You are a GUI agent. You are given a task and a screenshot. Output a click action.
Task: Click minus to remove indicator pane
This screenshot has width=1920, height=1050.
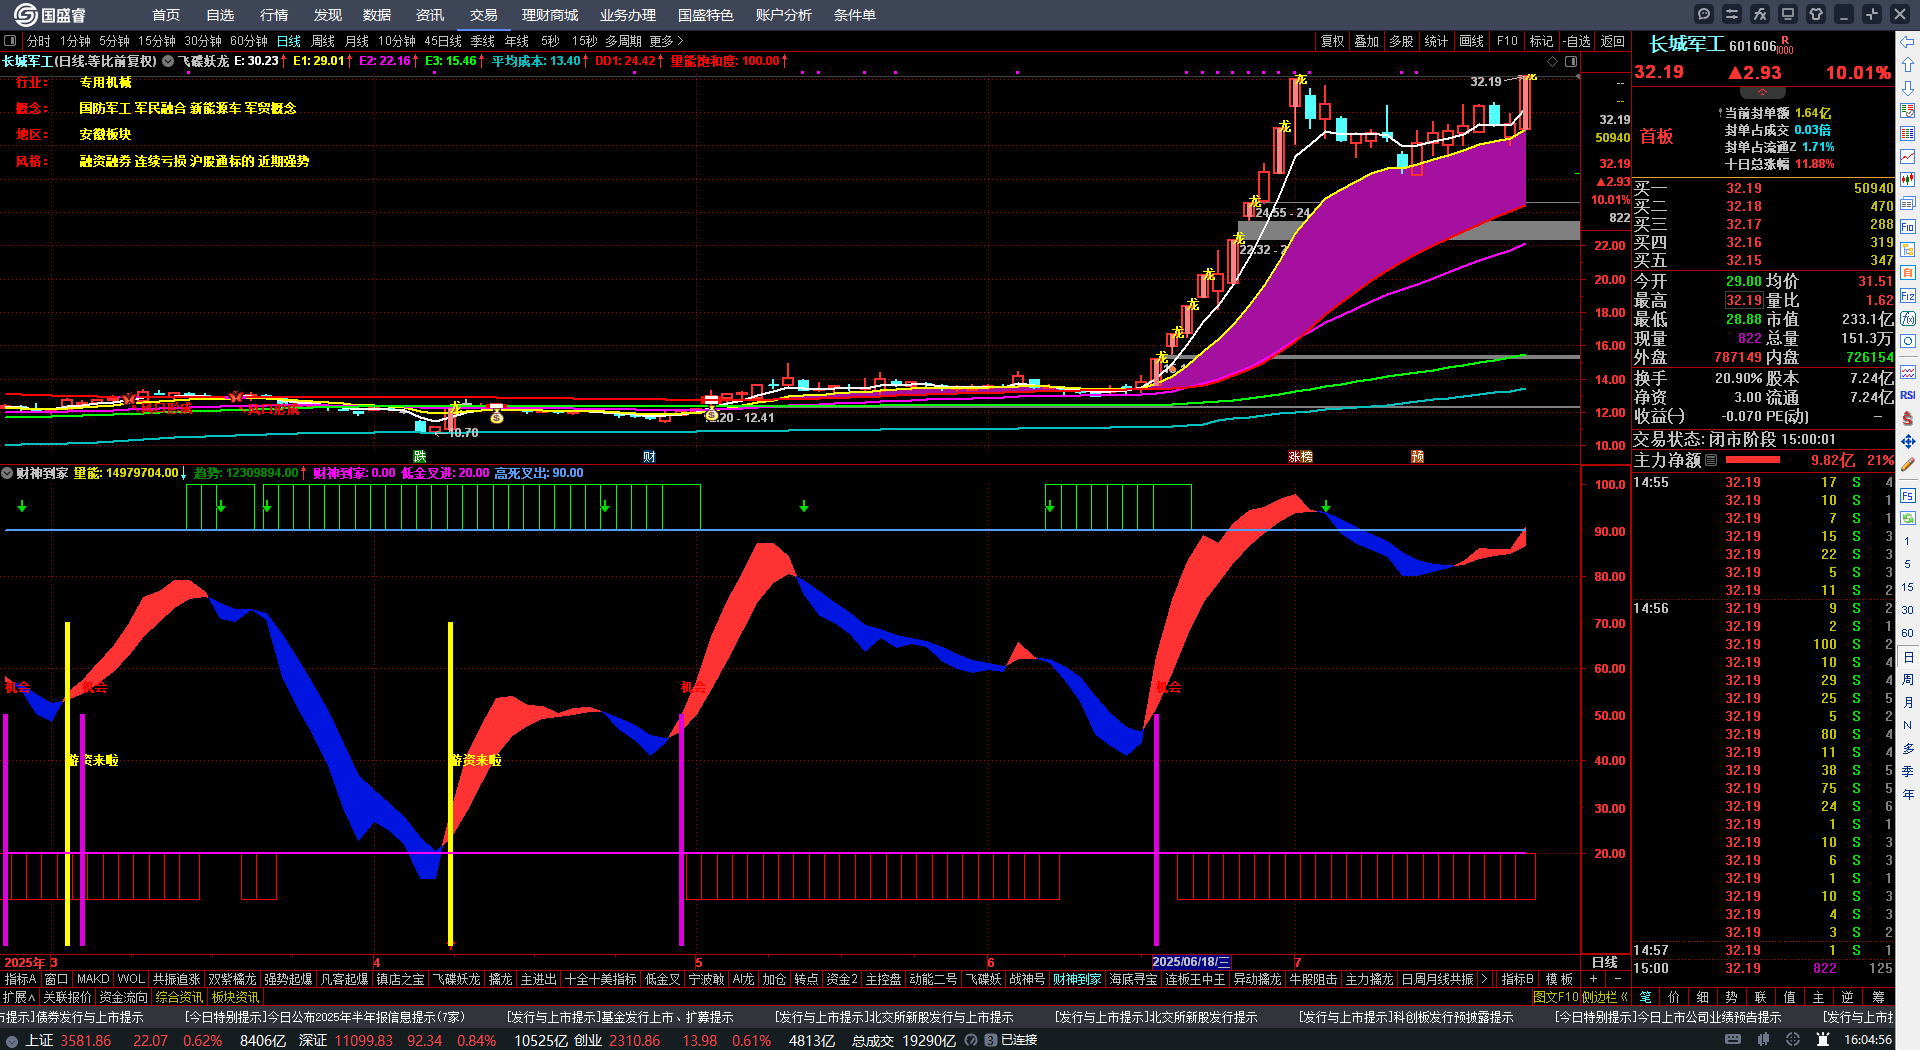pyautogui.click(x=1618, y=979)
